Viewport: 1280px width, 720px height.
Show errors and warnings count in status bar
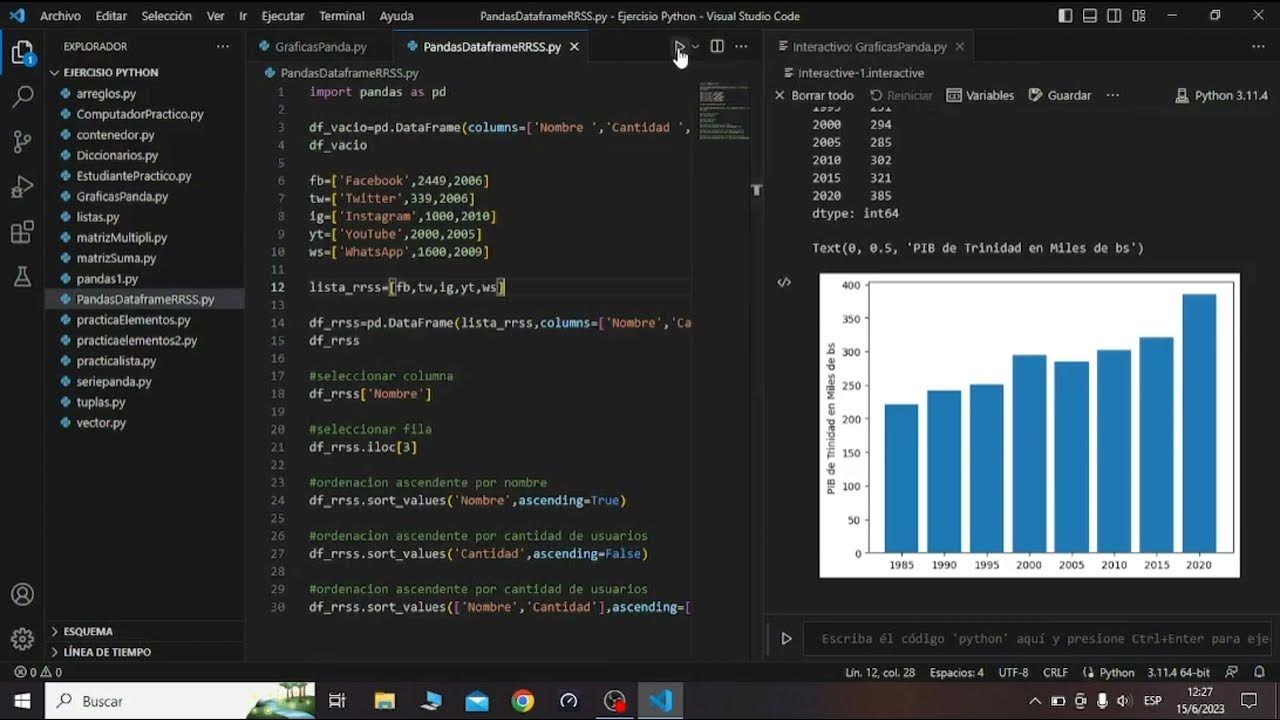(38, 673)
